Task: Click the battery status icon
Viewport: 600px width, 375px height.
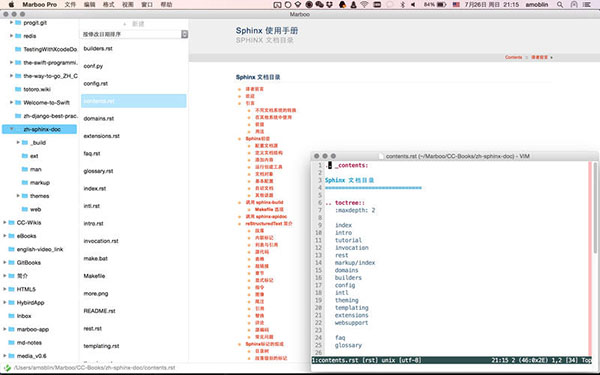Action: pos(442,5)
